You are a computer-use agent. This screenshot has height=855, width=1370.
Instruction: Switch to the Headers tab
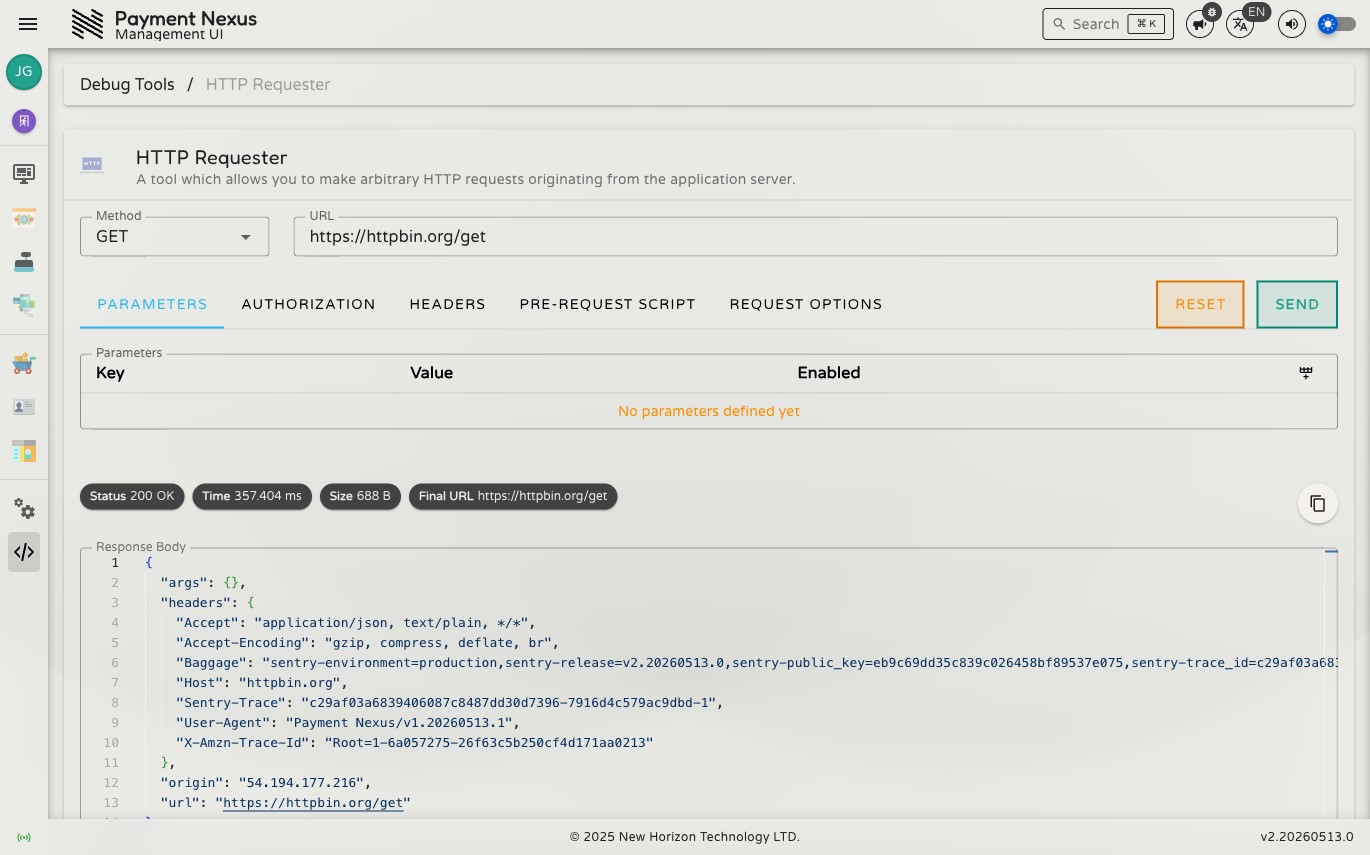click(447, 304)
